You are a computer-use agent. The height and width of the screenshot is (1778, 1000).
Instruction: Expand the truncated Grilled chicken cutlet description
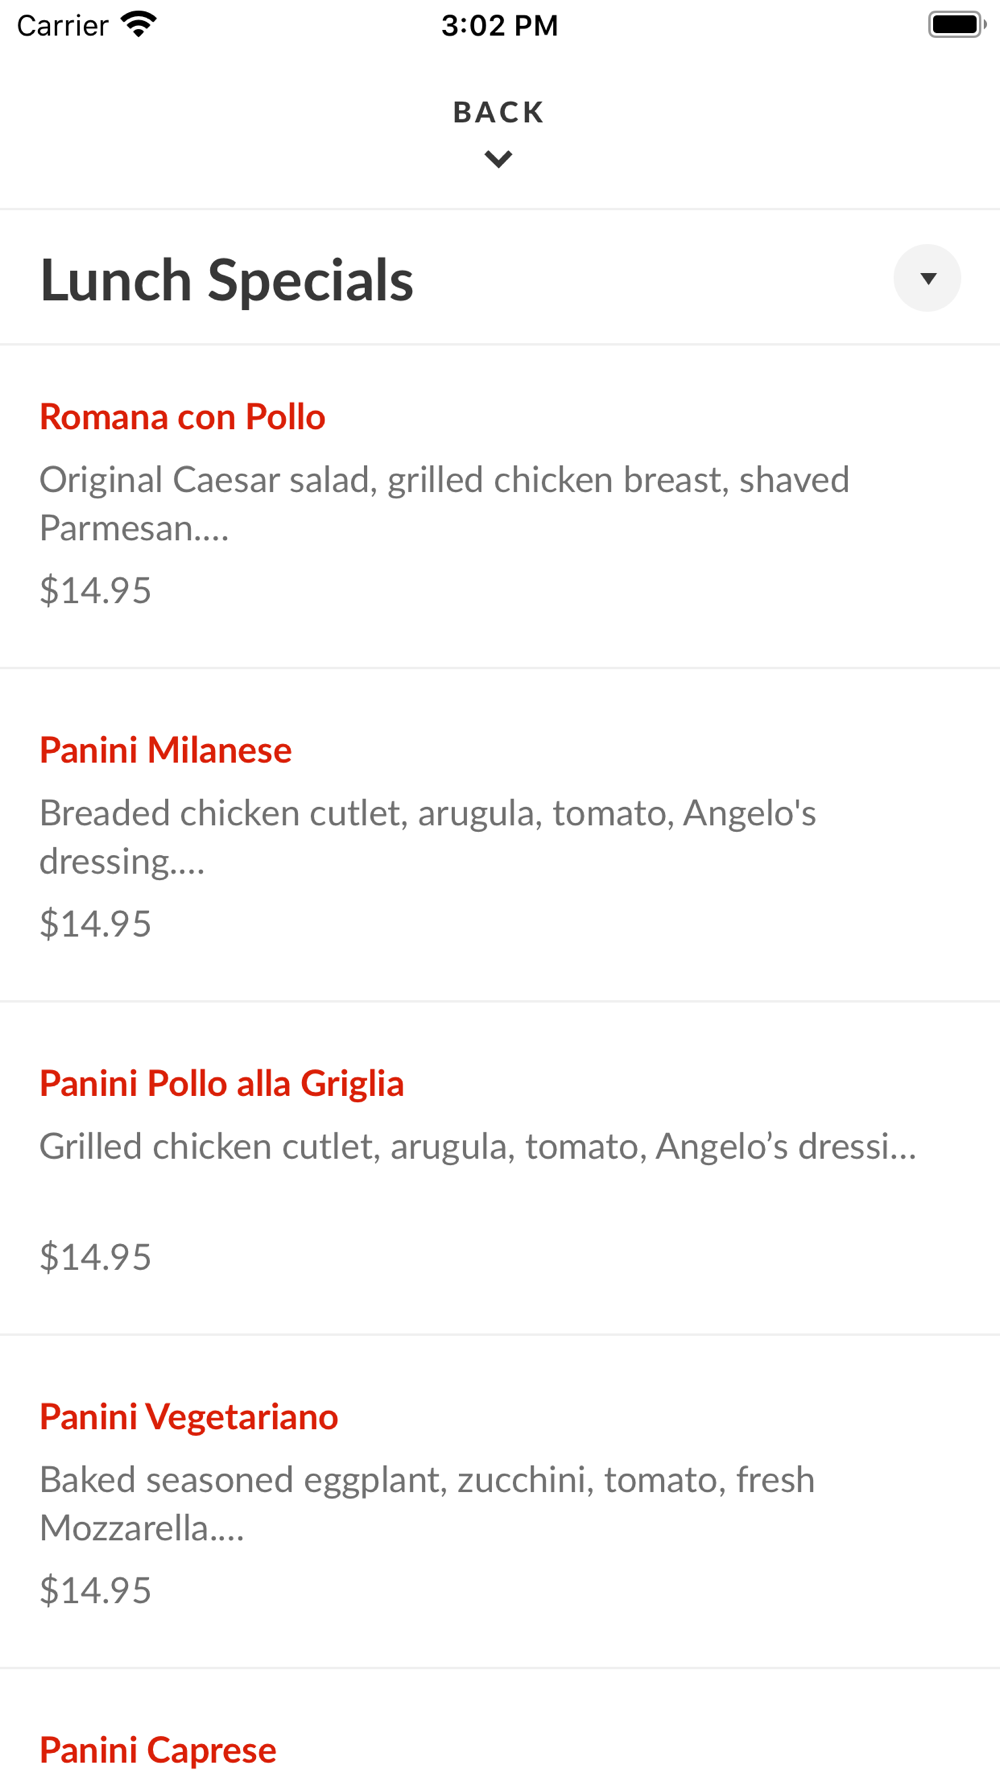pyautogui.click(x=478, y=1146)
